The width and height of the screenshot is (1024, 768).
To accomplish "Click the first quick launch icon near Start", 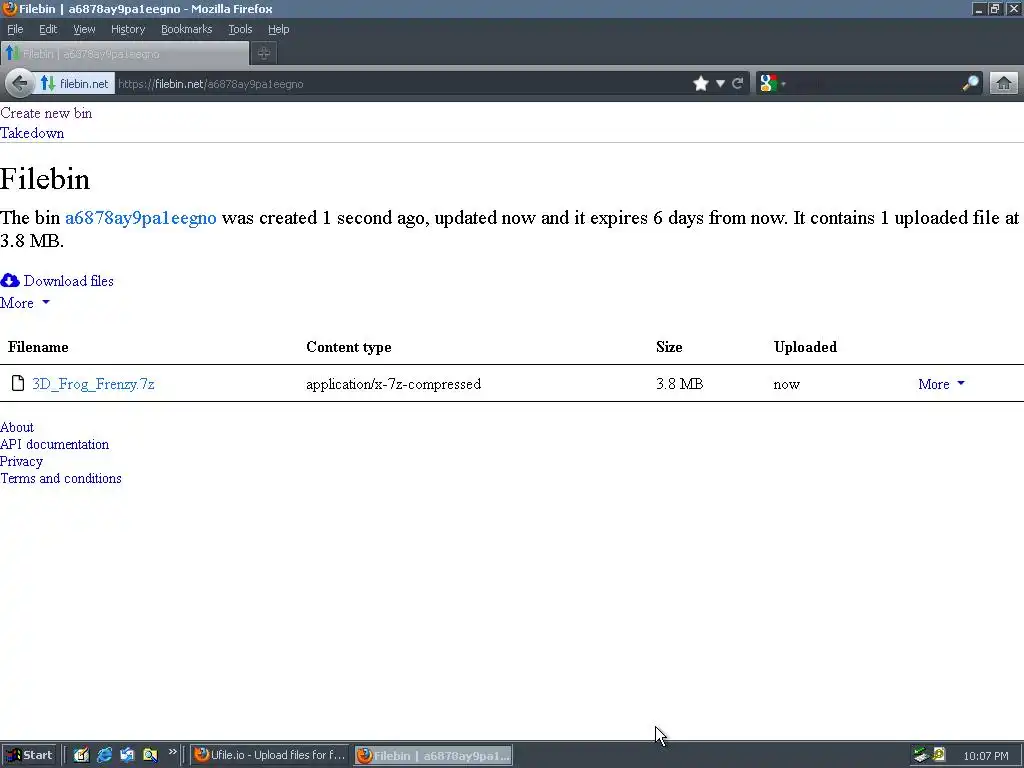I will pyautogui.click(x=81, y=755).
